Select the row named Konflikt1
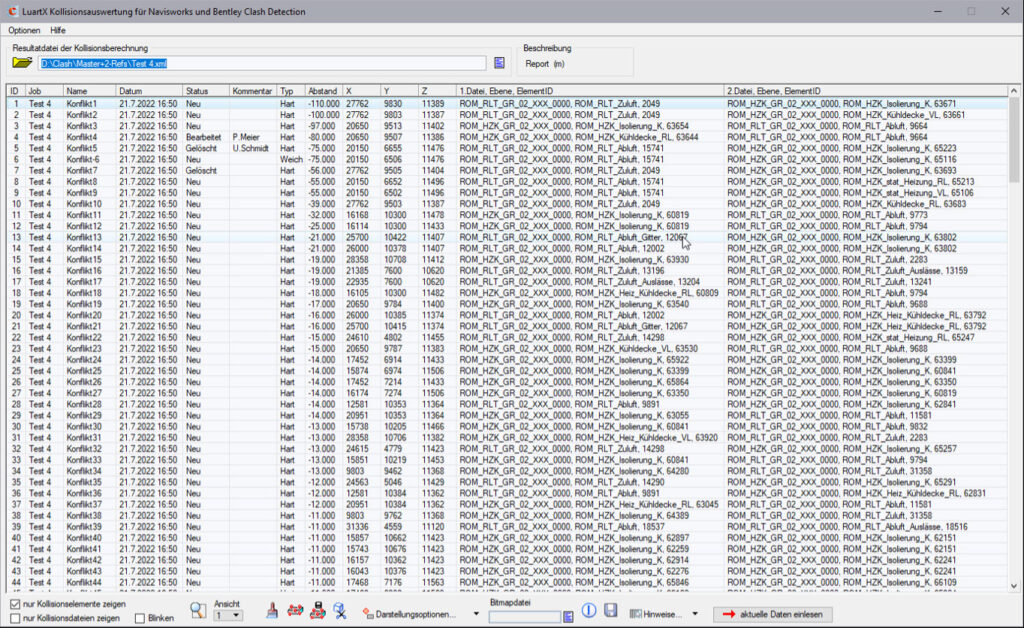The image size is (1024, 628). click(x=507, y=104)
